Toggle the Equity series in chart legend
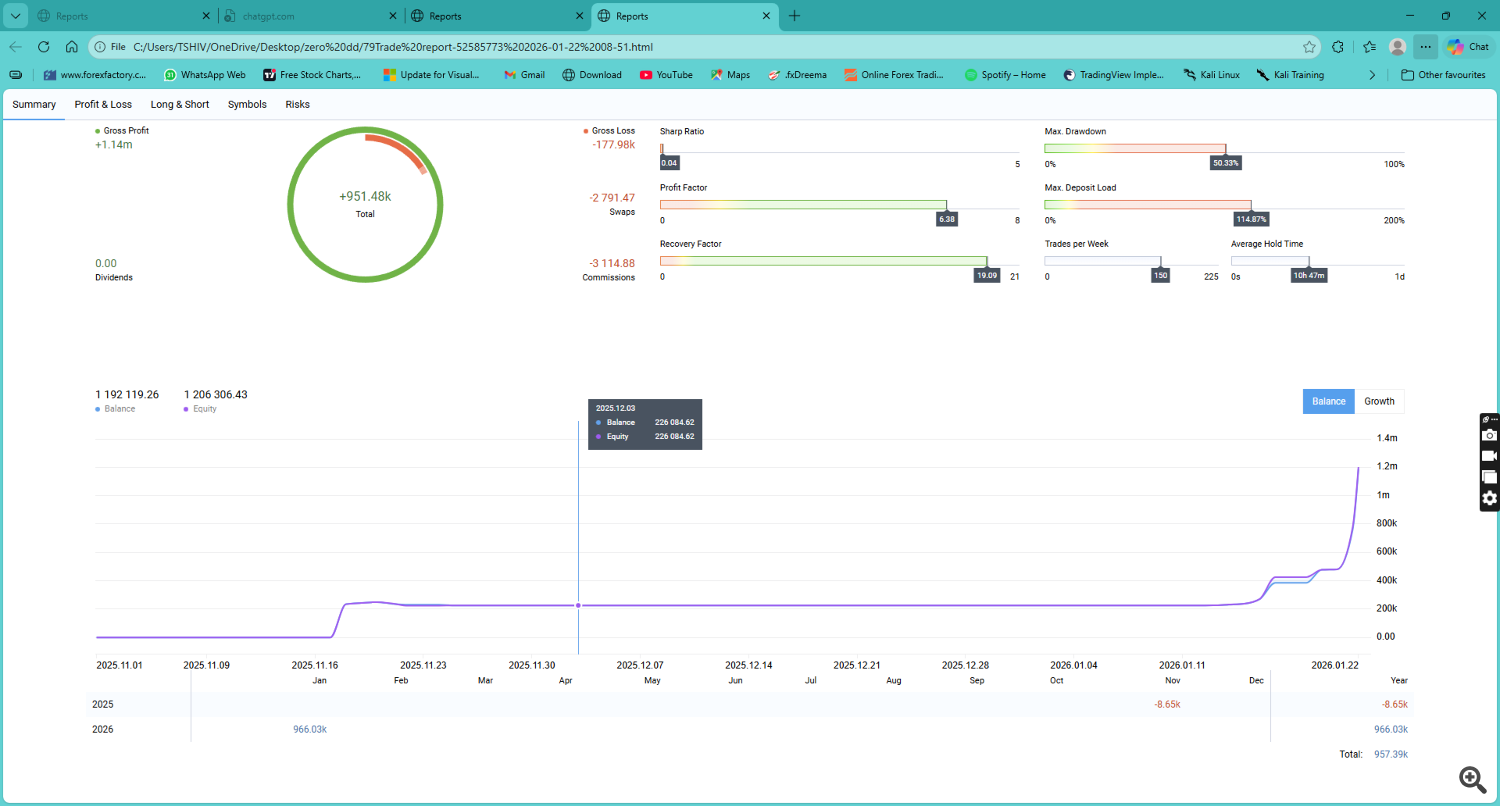Image resolution: width=1500 pixels, height=806 pixels. (x=202, y=409)
